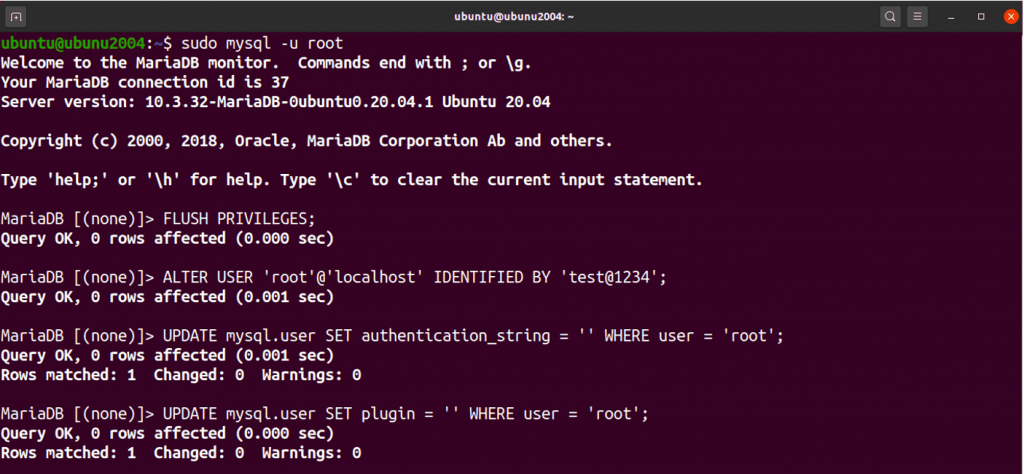Open the hamburger menu
Screen dimensions: 1024x474
tap(918, 16)
